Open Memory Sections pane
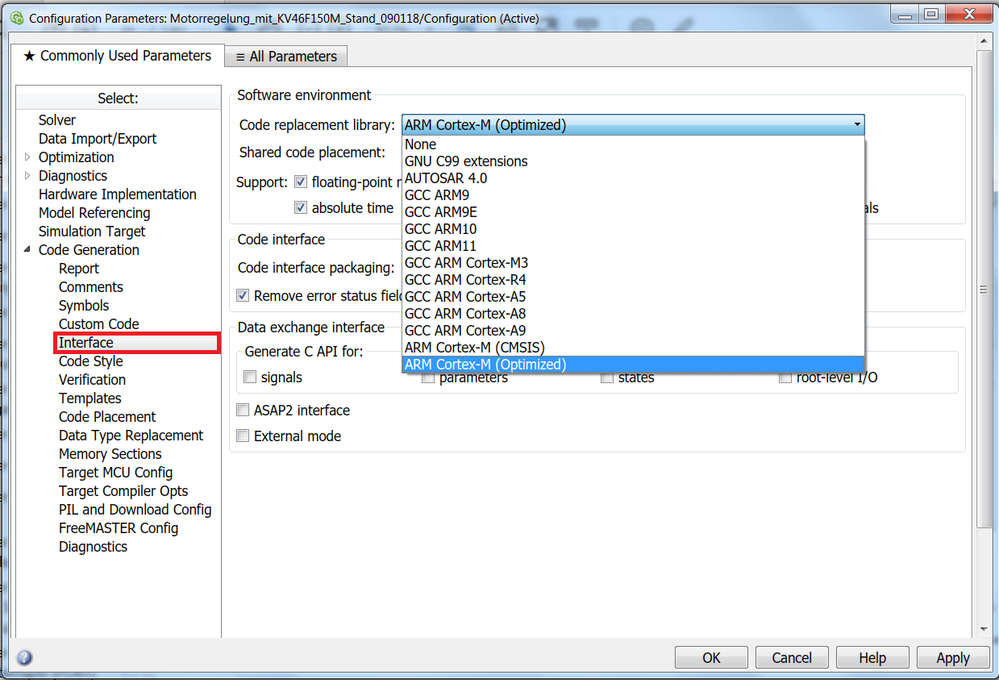Screen dimensions: 999x680 pos(110,453)
